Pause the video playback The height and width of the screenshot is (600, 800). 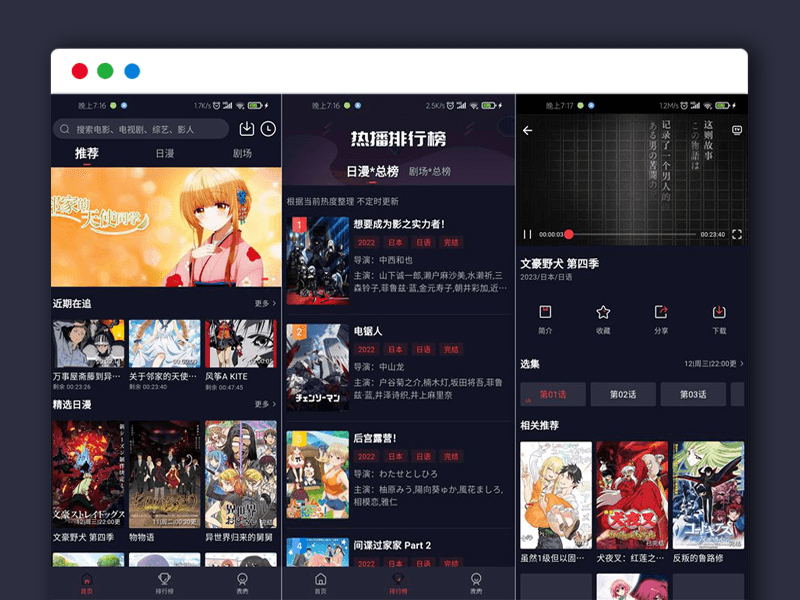click(528, 234)
